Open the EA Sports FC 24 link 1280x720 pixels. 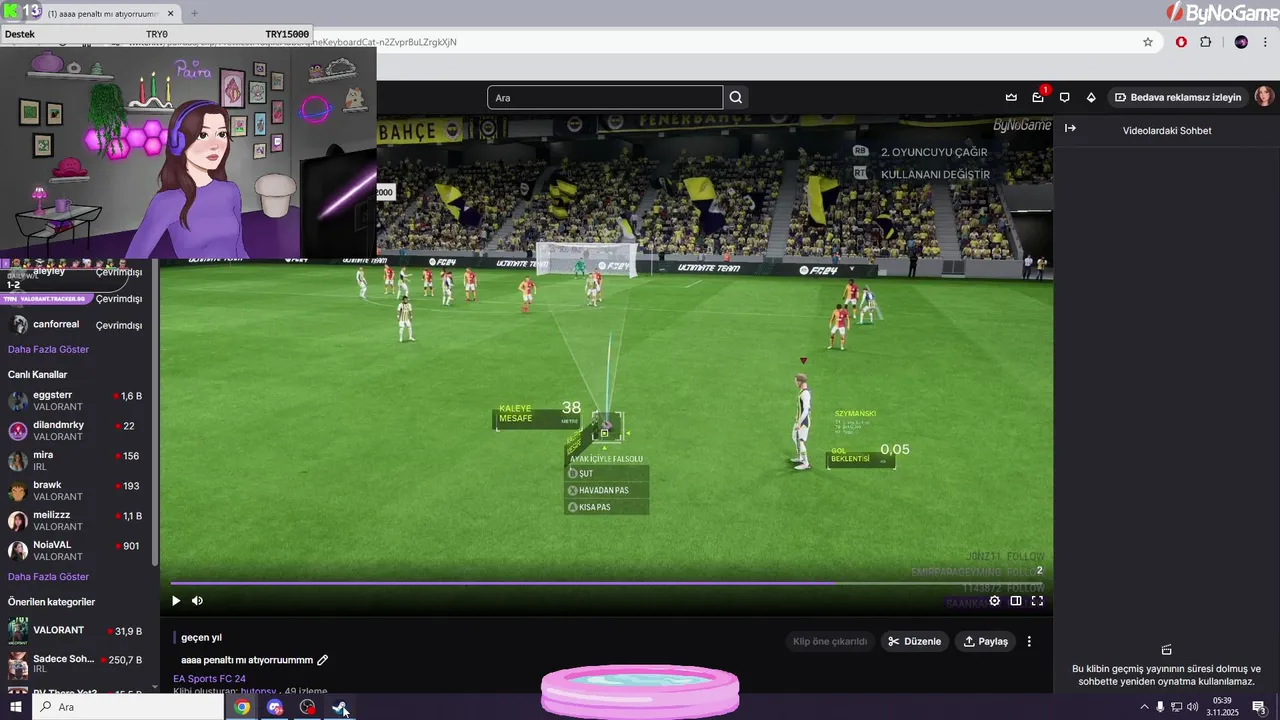[209, 679]
